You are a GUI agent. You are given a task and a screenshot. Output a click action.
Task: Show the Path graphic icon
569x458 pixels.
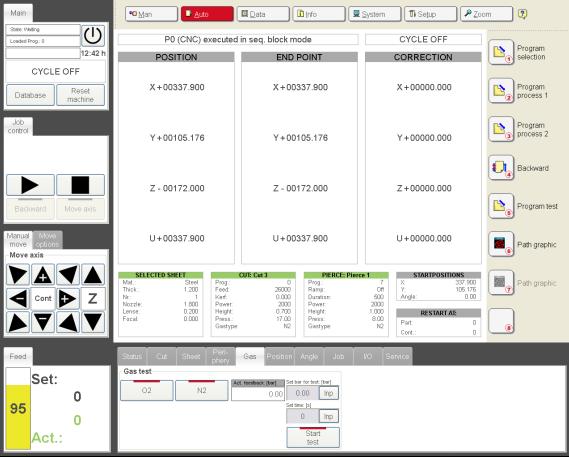point(501,244)
